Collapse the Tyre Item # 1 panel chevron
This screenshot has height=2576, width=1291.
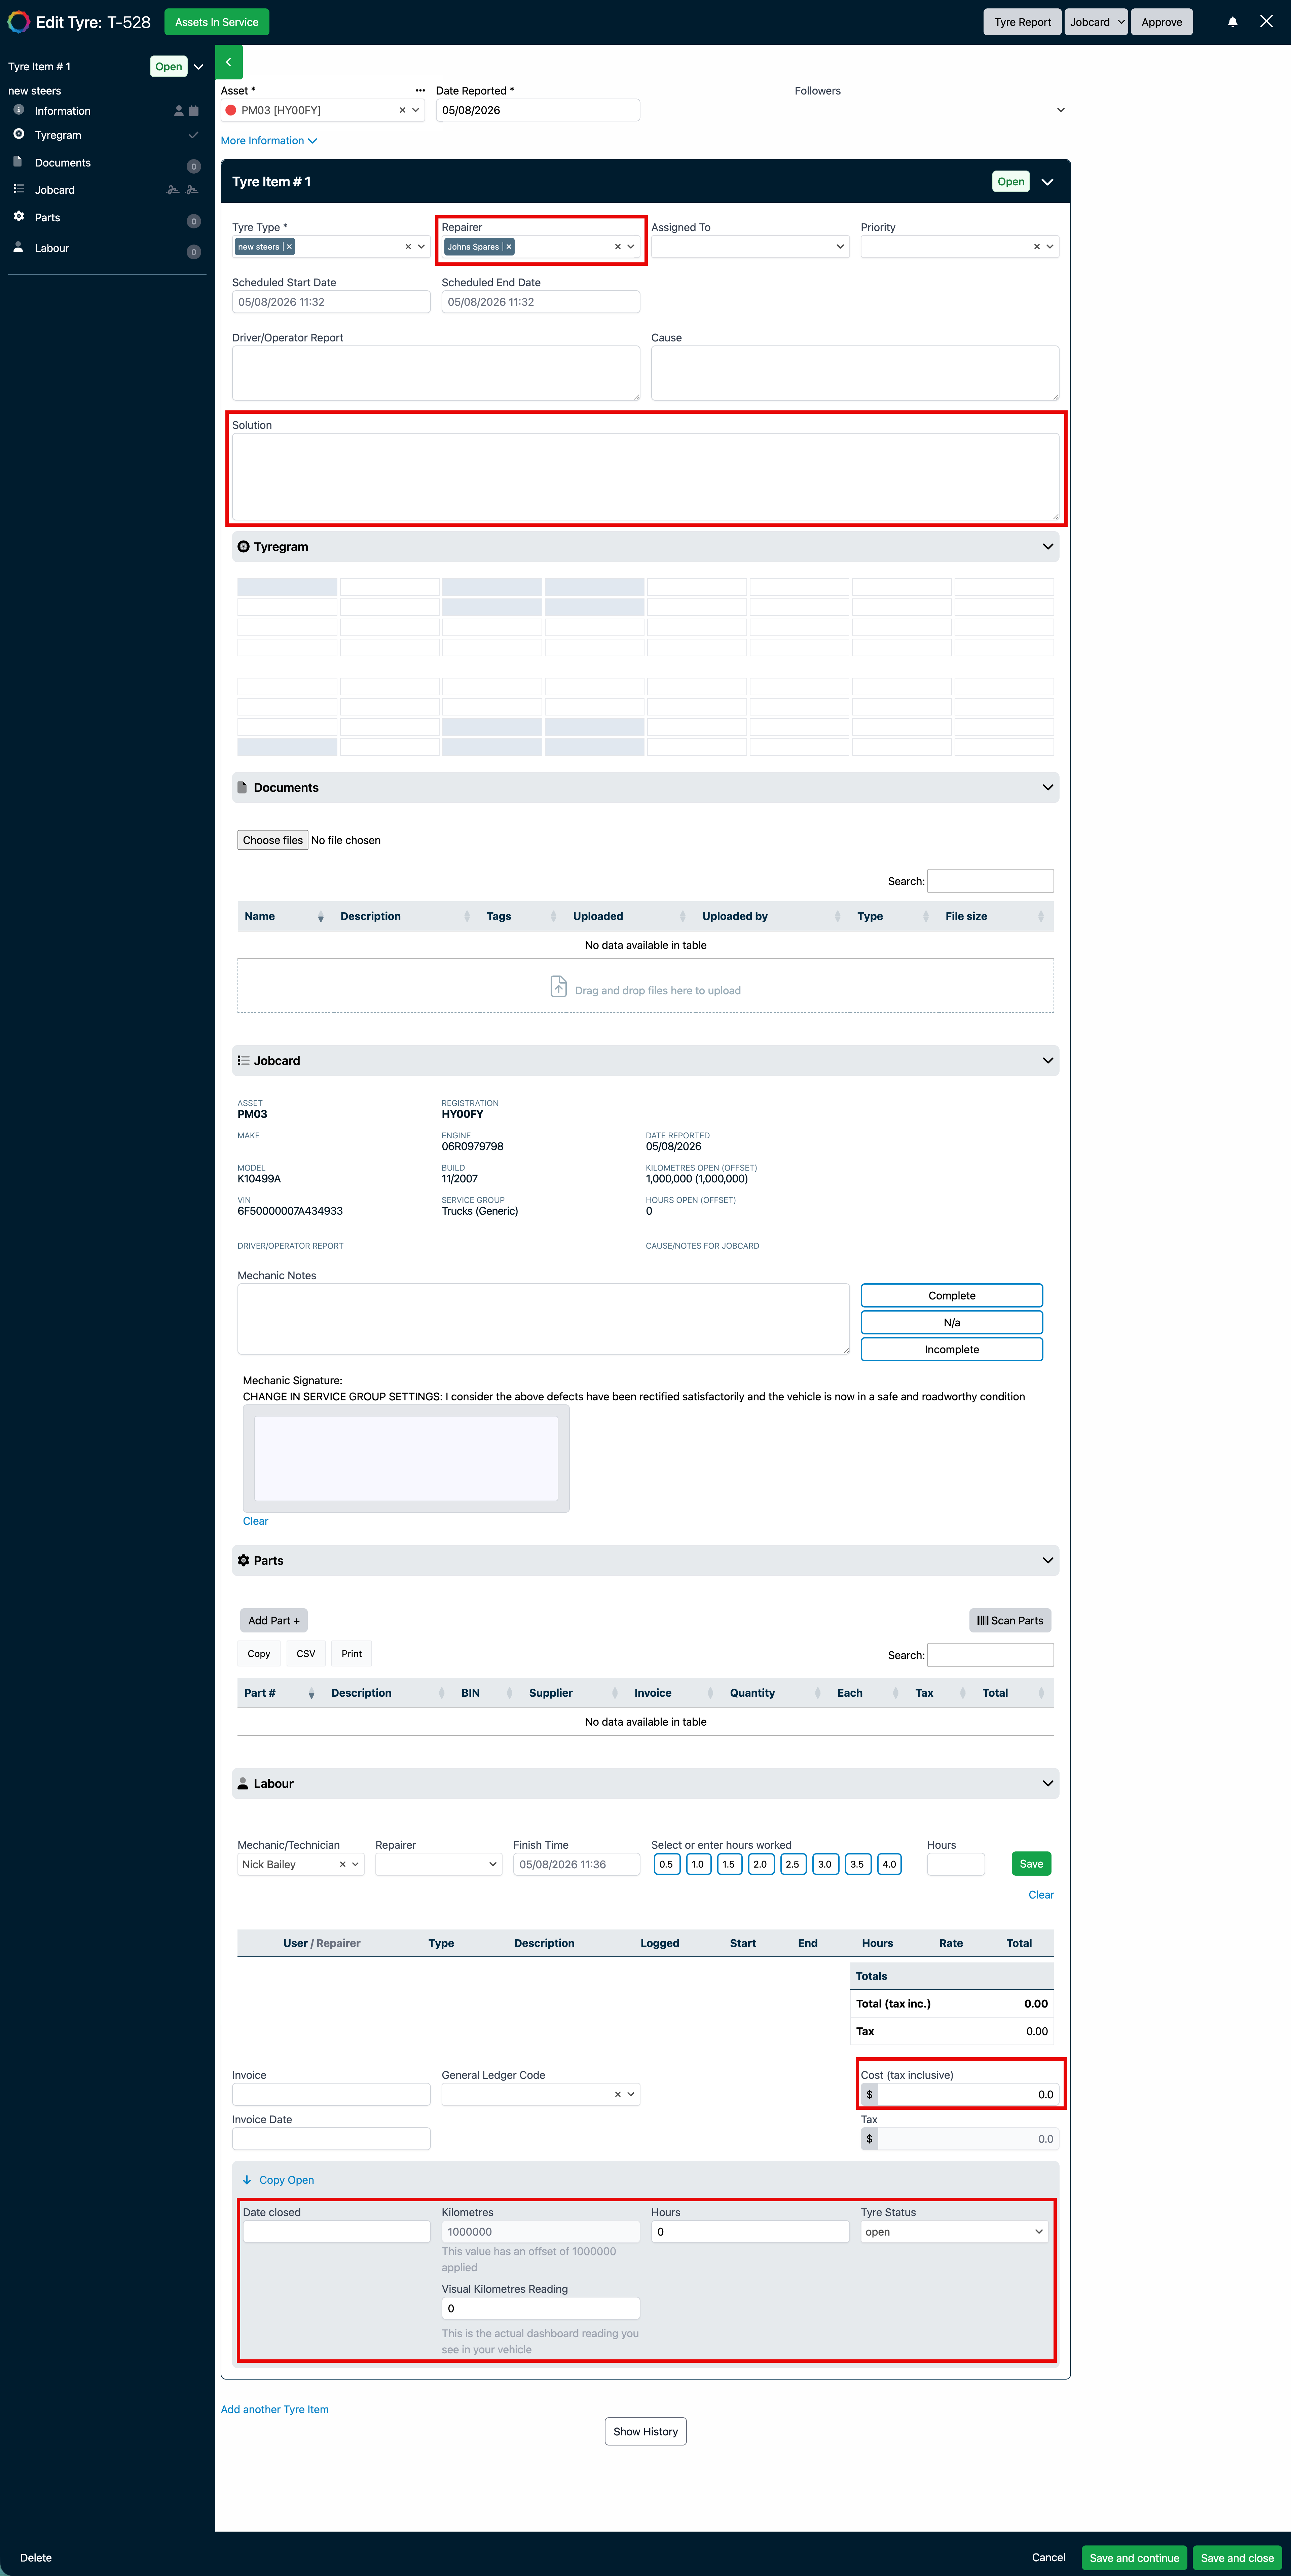(x=1047, y=182)
